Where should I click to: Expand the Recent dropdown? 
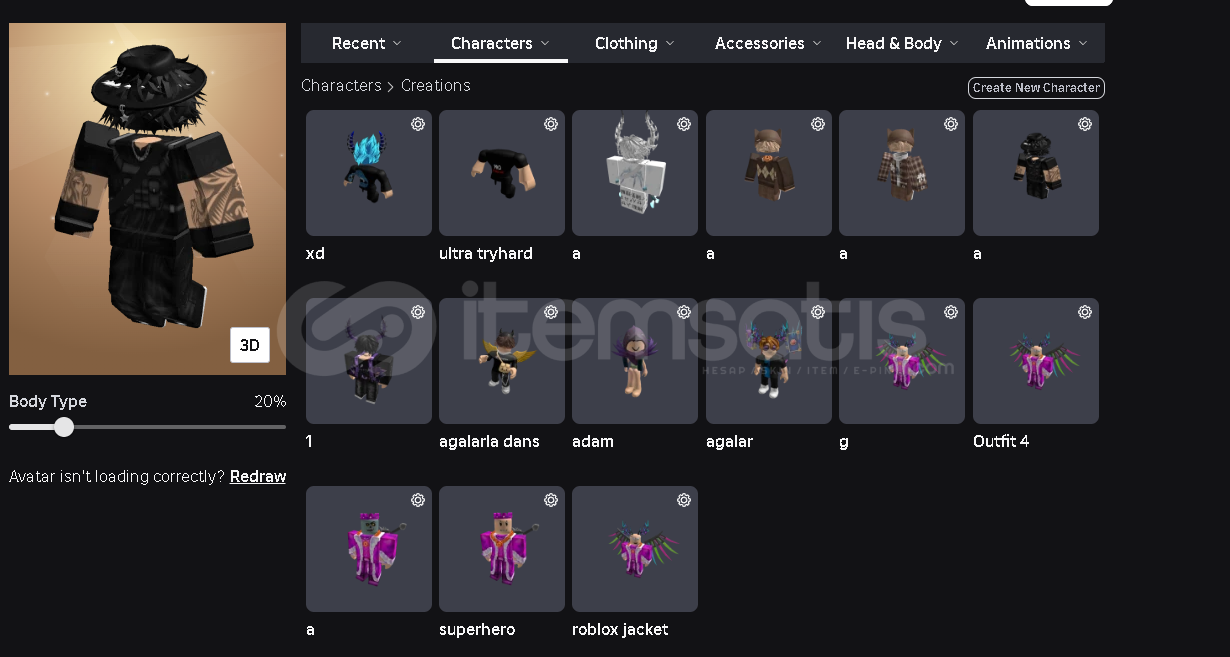[367, 43]
